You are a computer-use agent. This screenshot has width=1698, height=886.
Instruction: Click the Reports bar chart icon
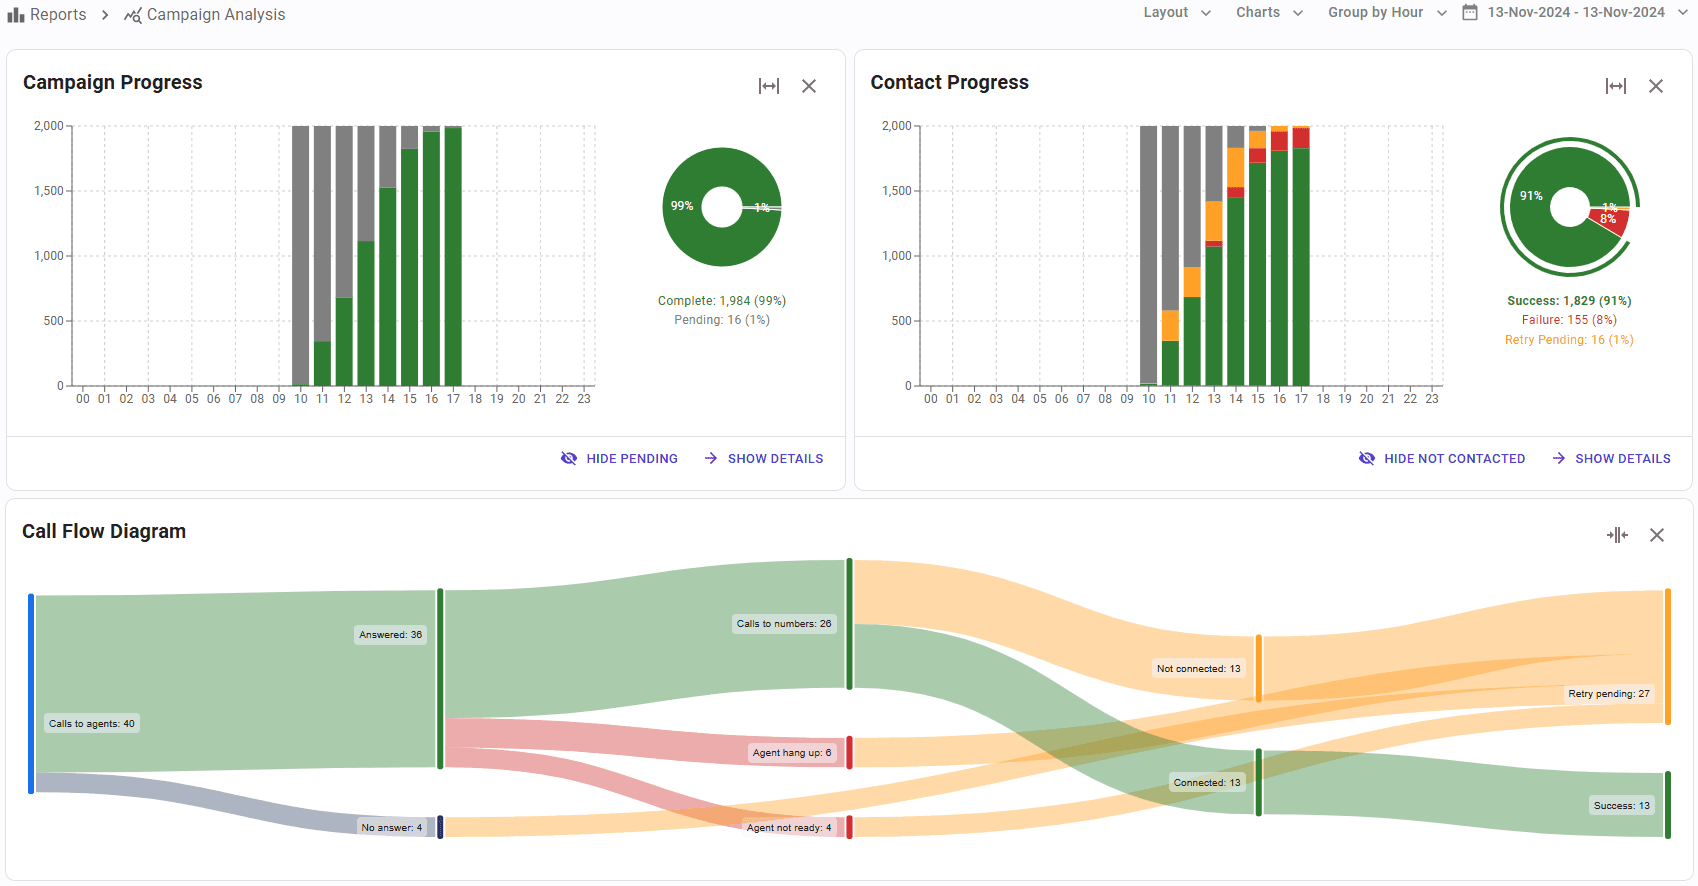16,15
